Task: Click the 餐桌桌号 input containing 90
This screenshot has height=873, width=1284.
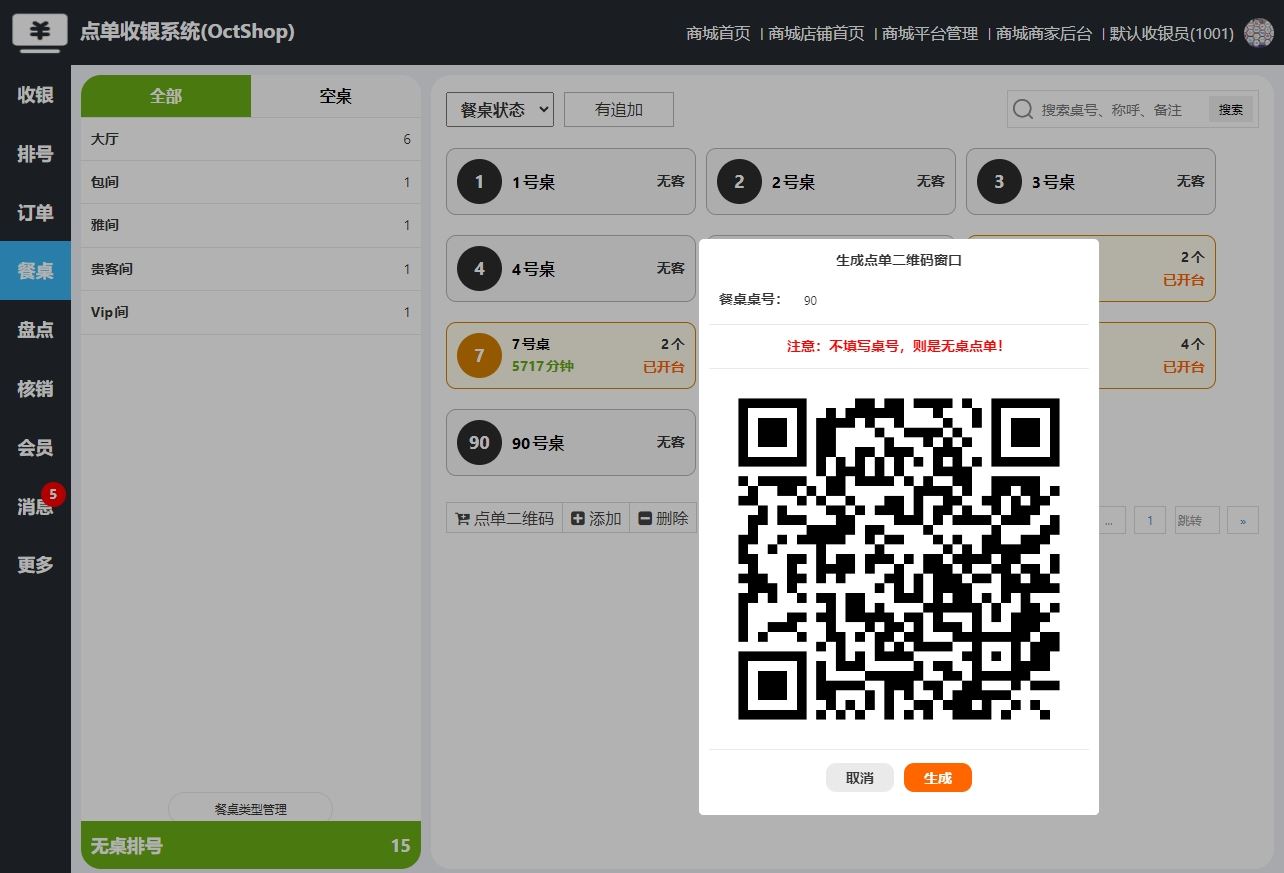Action: pos(940,300)
